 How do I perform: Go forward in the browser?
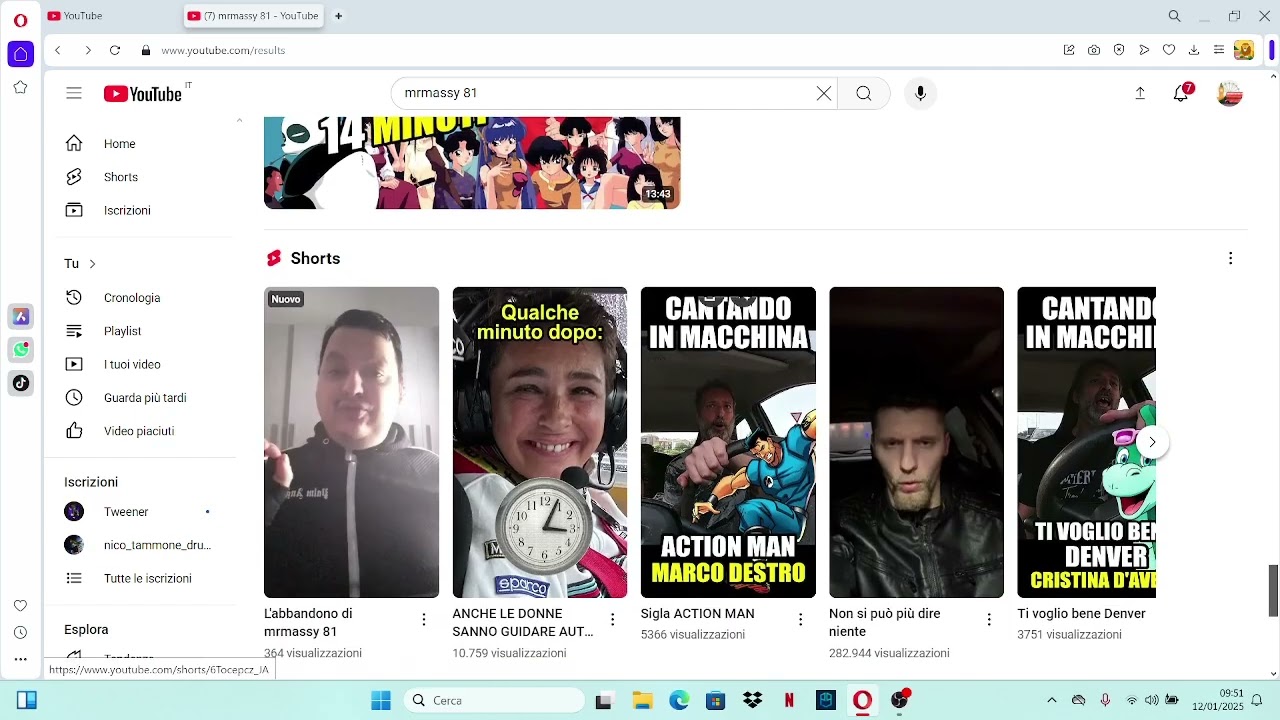pyautogui.click(x=87, y=50)
